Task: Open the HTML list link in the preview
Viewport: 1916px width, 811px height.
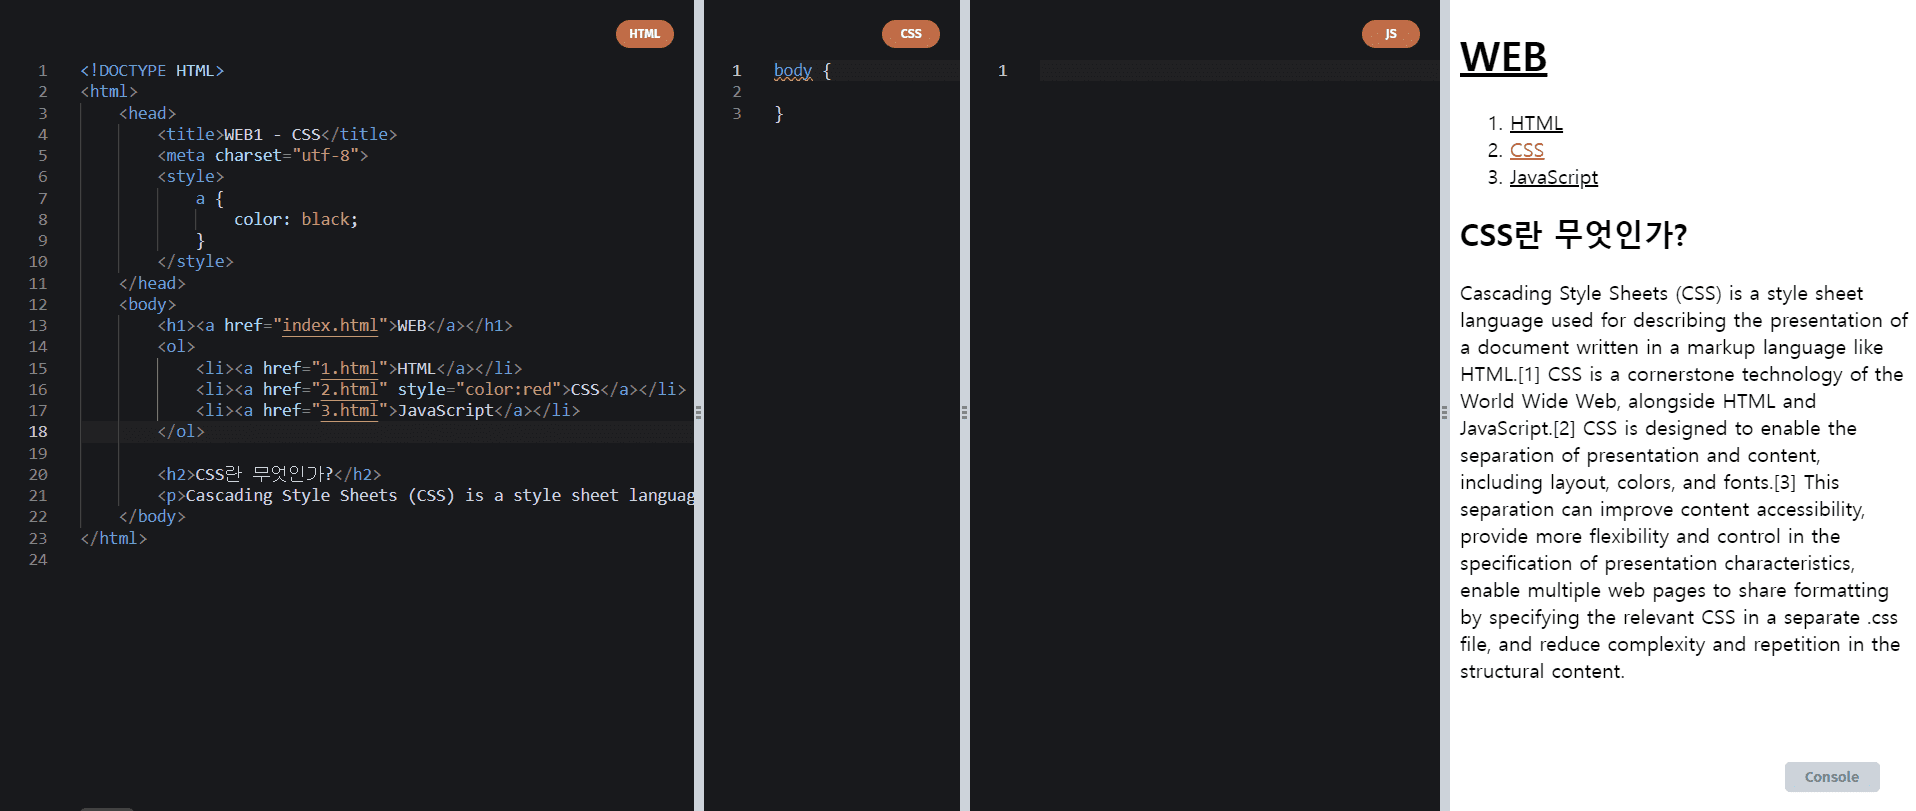Action: [1536, 123]
